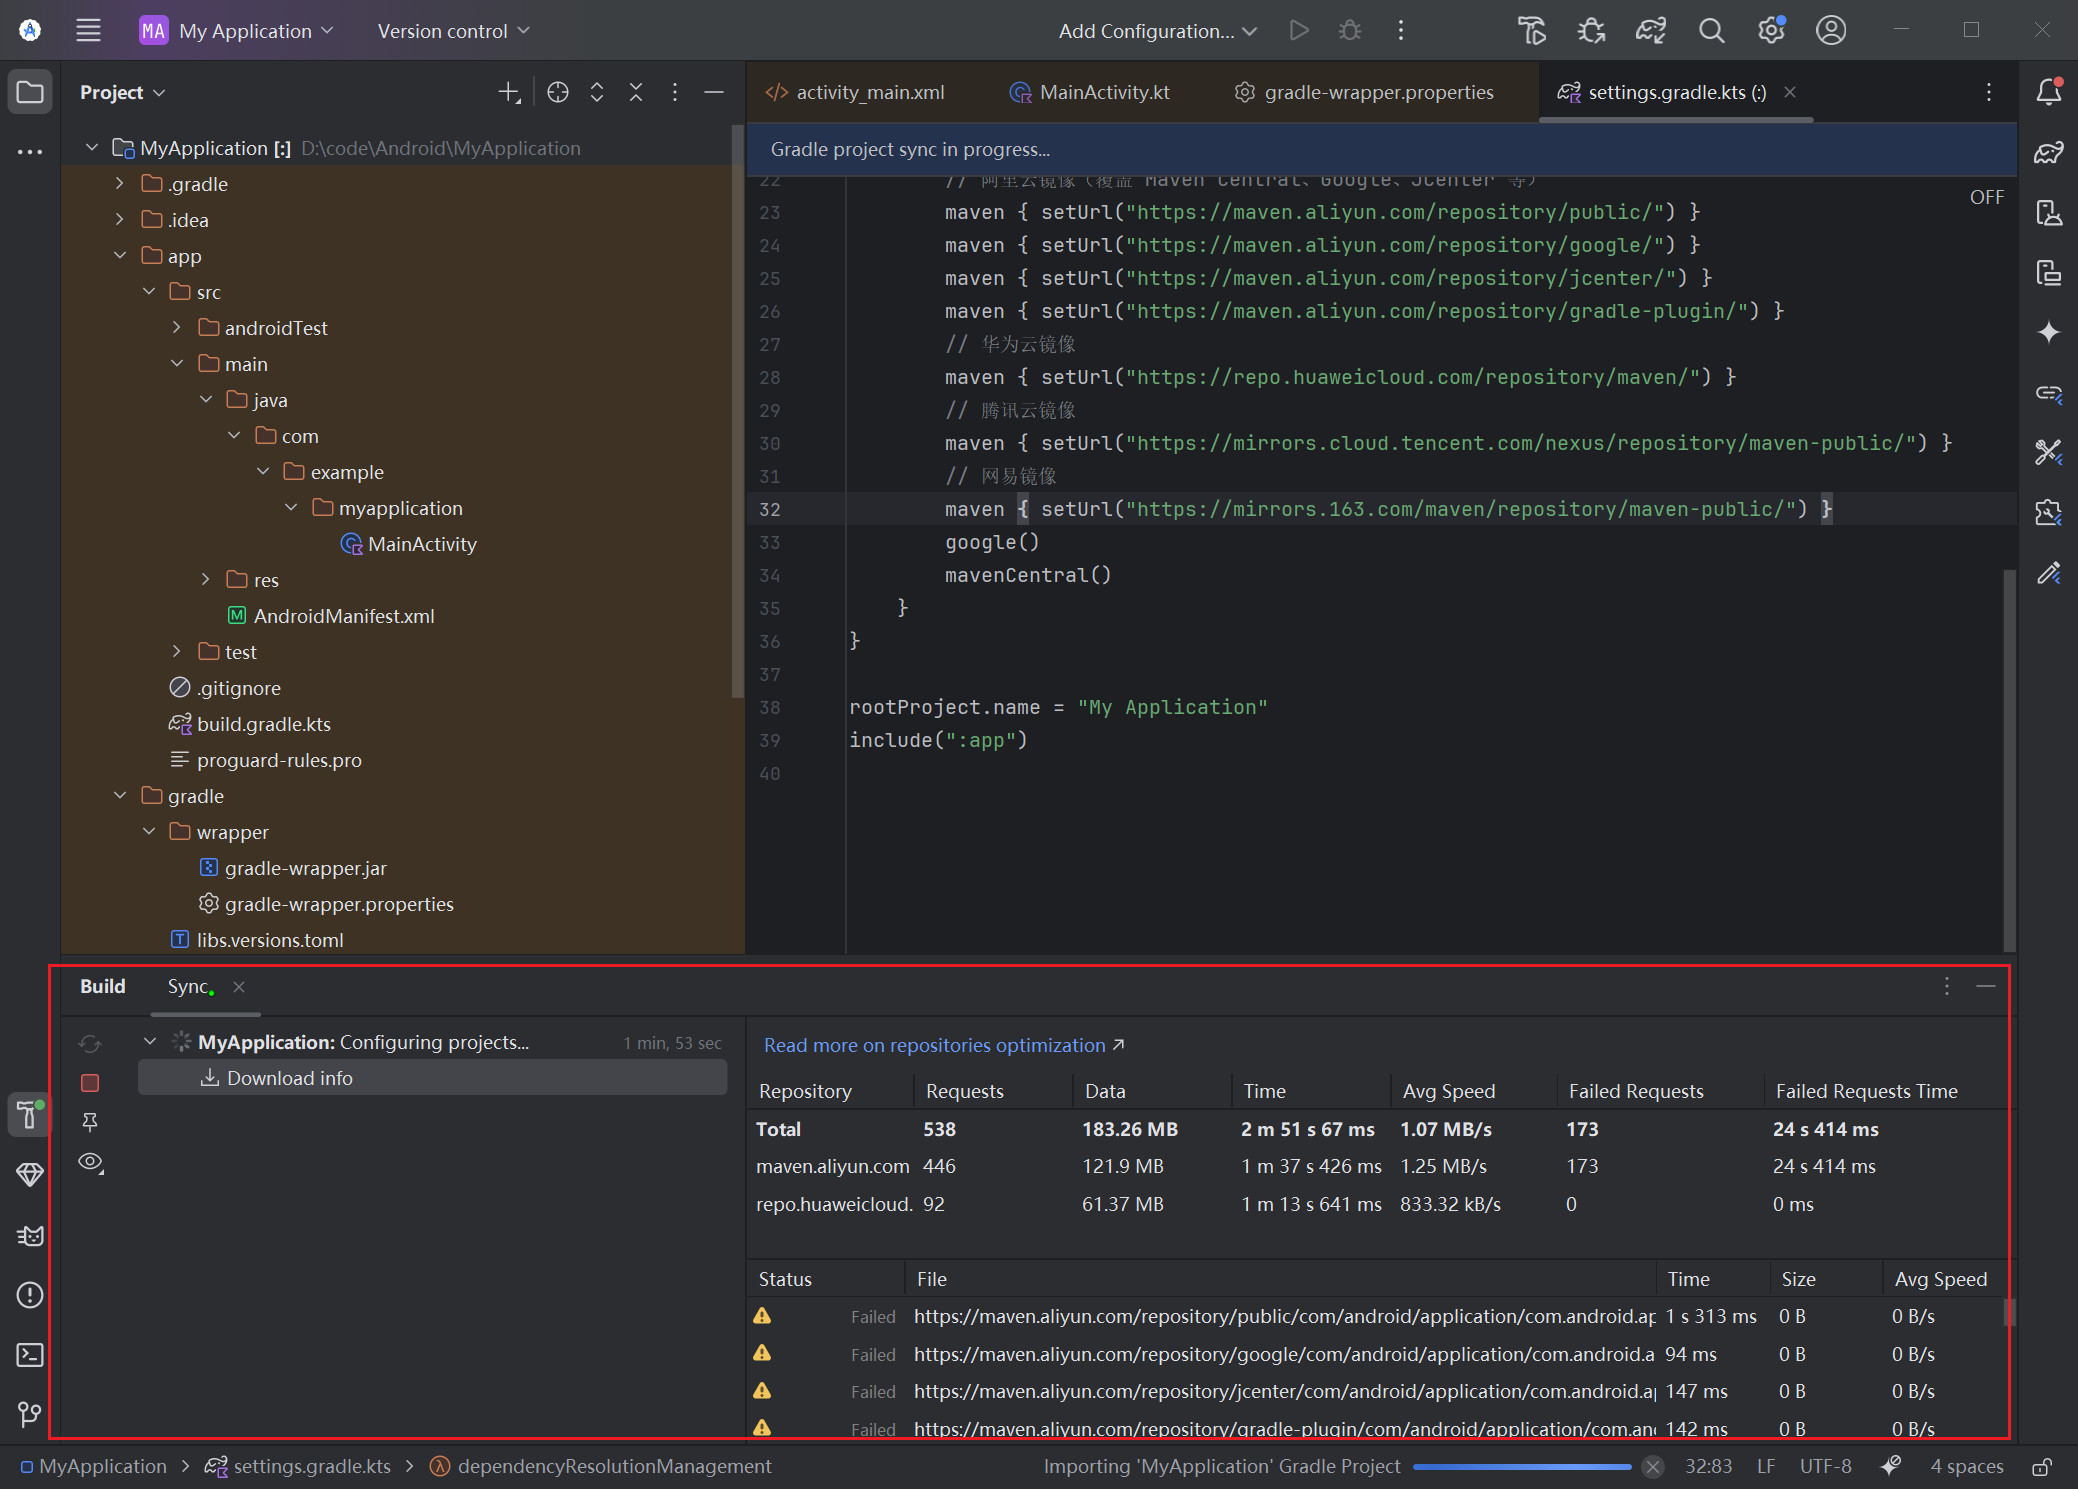Image resolution: width=2078 pixels, height=1489 pixels.
Task: Toggle the build view eye option
Action: pos(90,1162)
